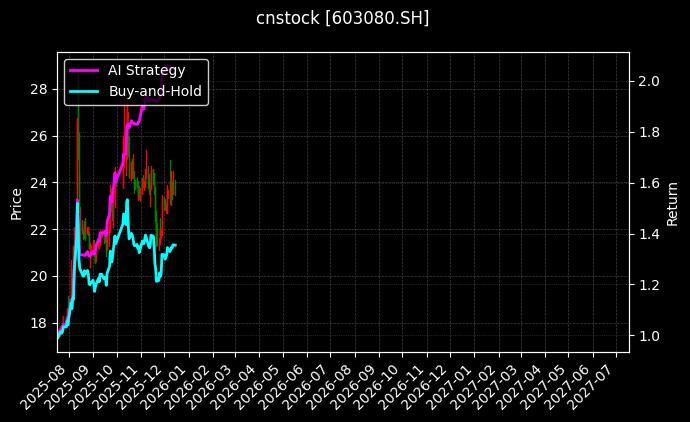
Task: Click the 2.0 return tick label
Action: coord(649,81)
